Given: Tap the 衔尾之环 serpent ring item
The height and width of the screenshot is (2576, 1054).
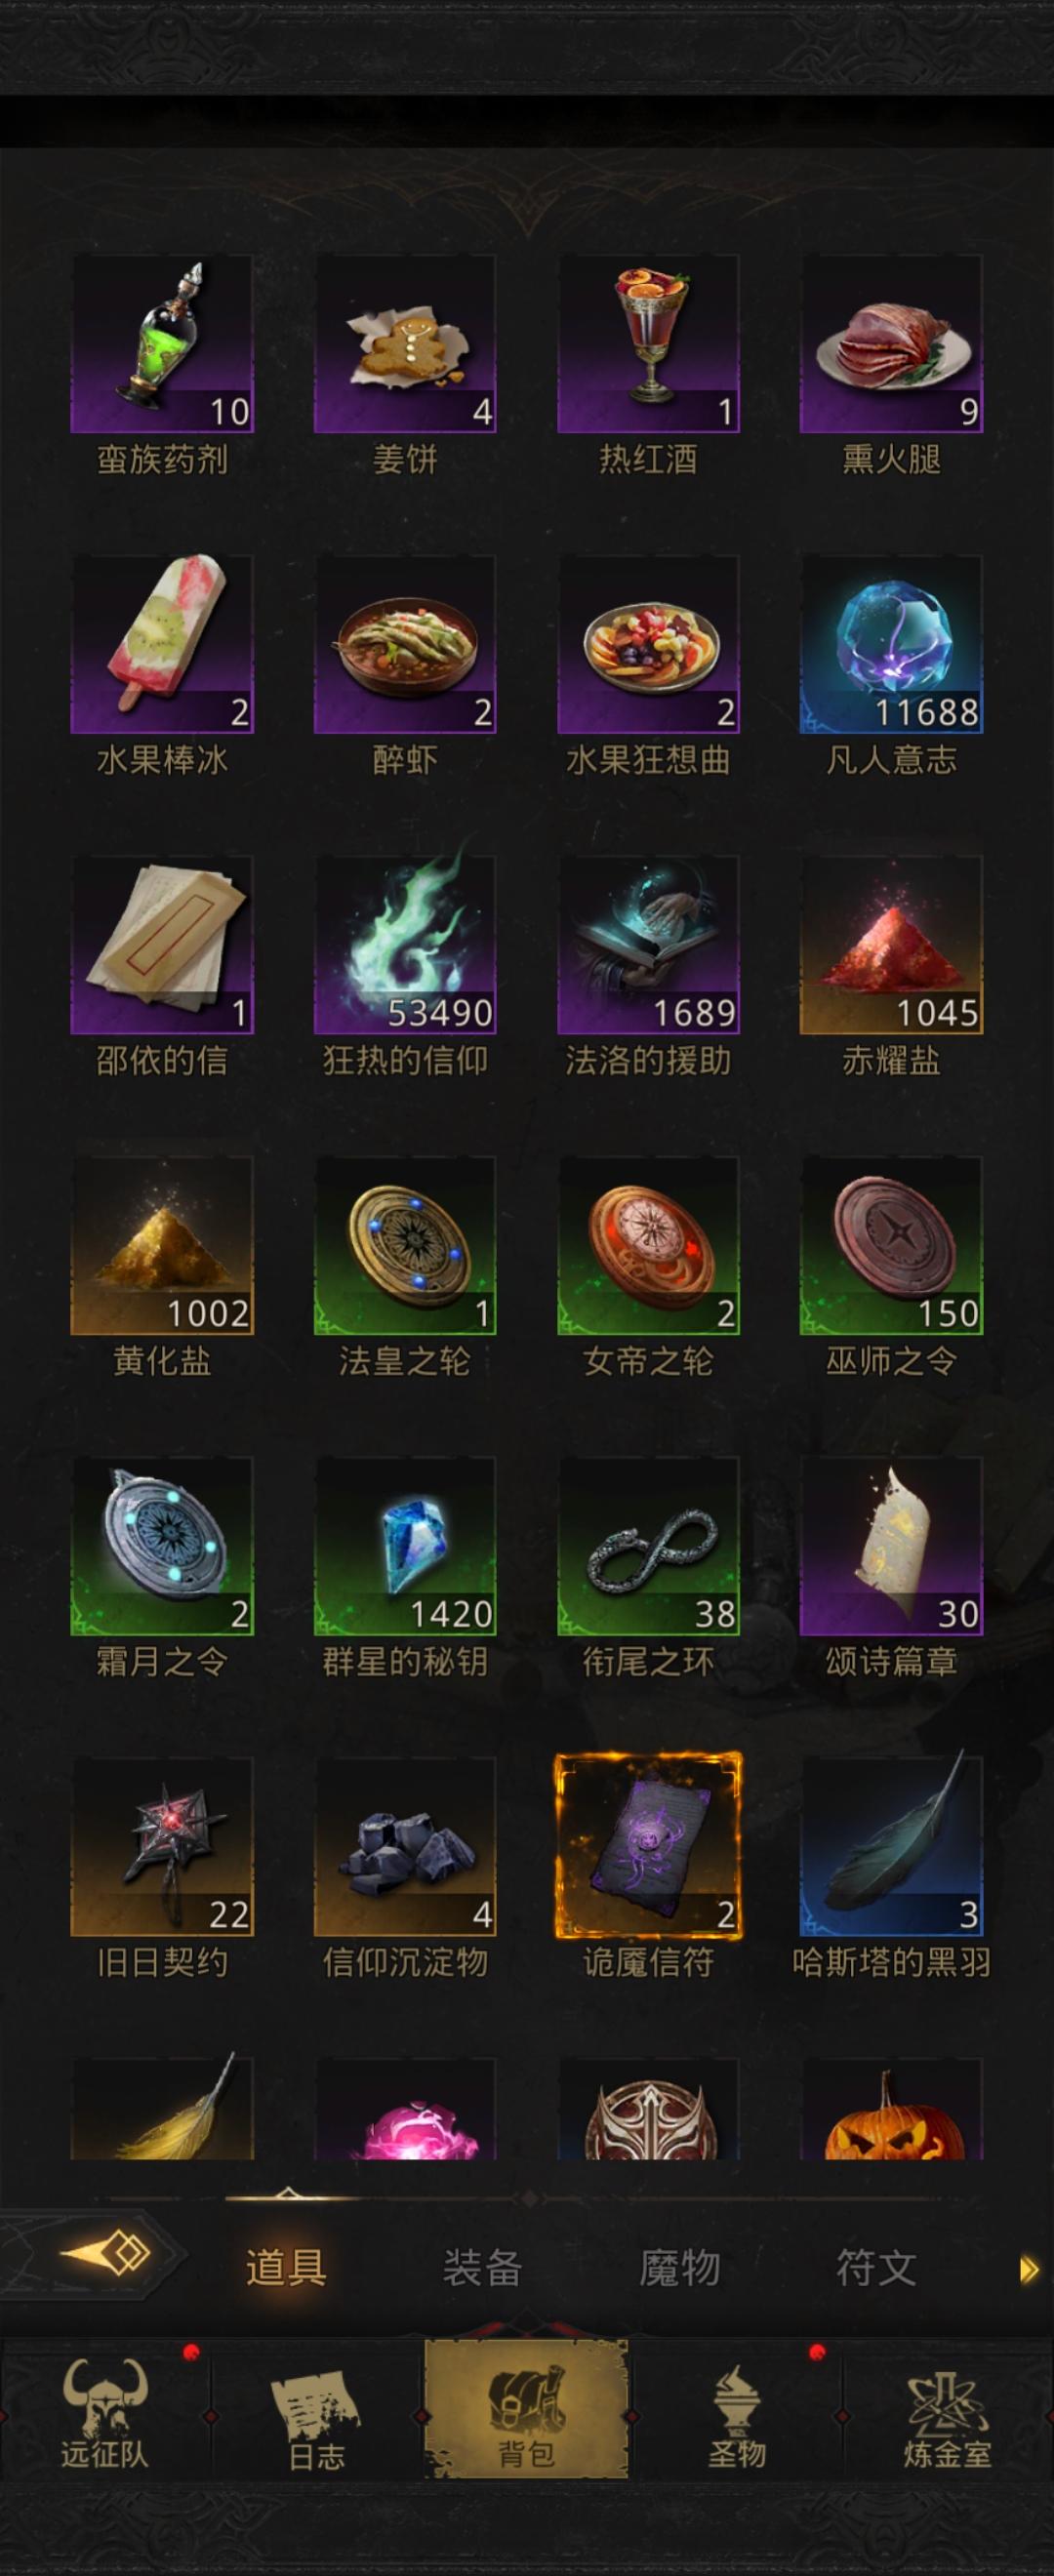Looking at the screenshot, I should (648, 1546).
